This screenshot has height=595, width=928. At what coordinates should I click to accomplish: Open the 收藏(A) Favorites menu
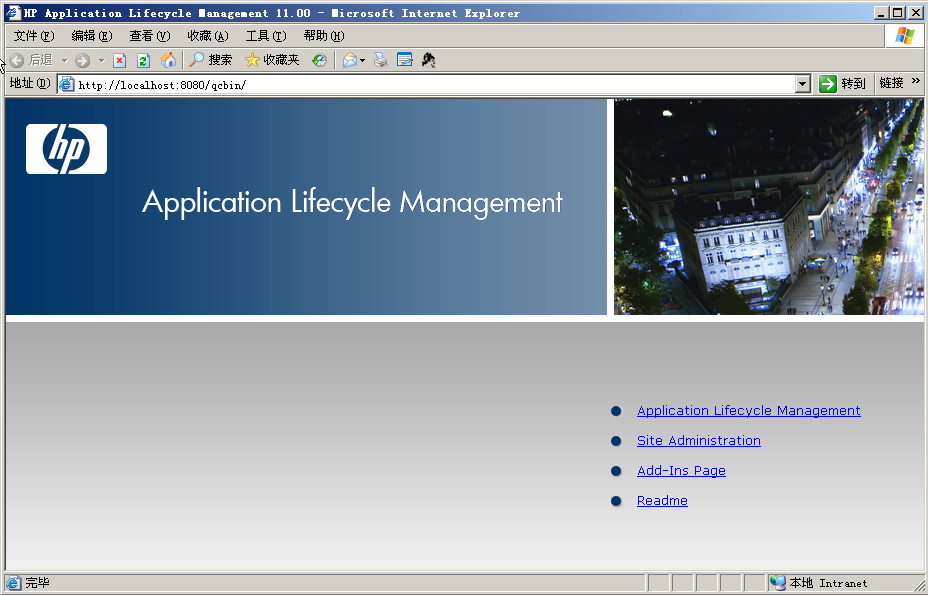click(x=208, y=36)
